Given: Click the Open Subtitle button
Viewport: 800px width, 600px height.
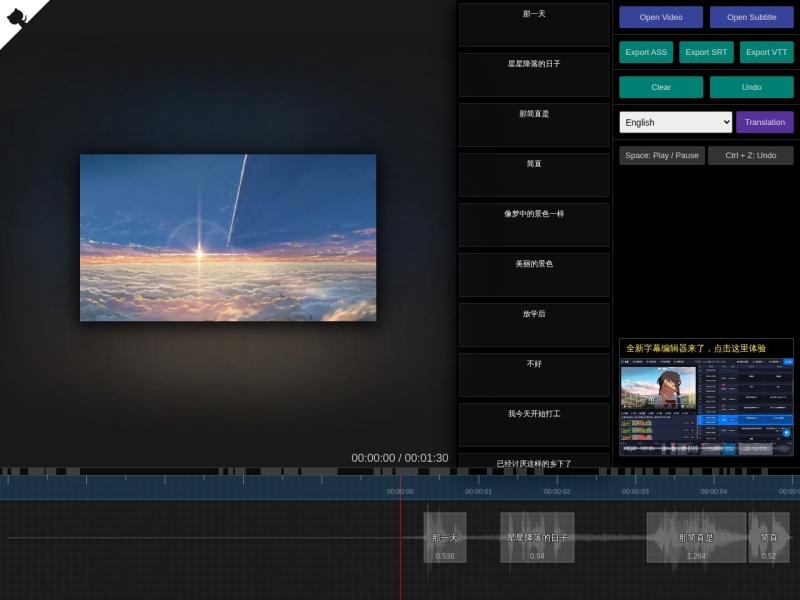Looking at the screenshot, I should click(x=752, y=17).
